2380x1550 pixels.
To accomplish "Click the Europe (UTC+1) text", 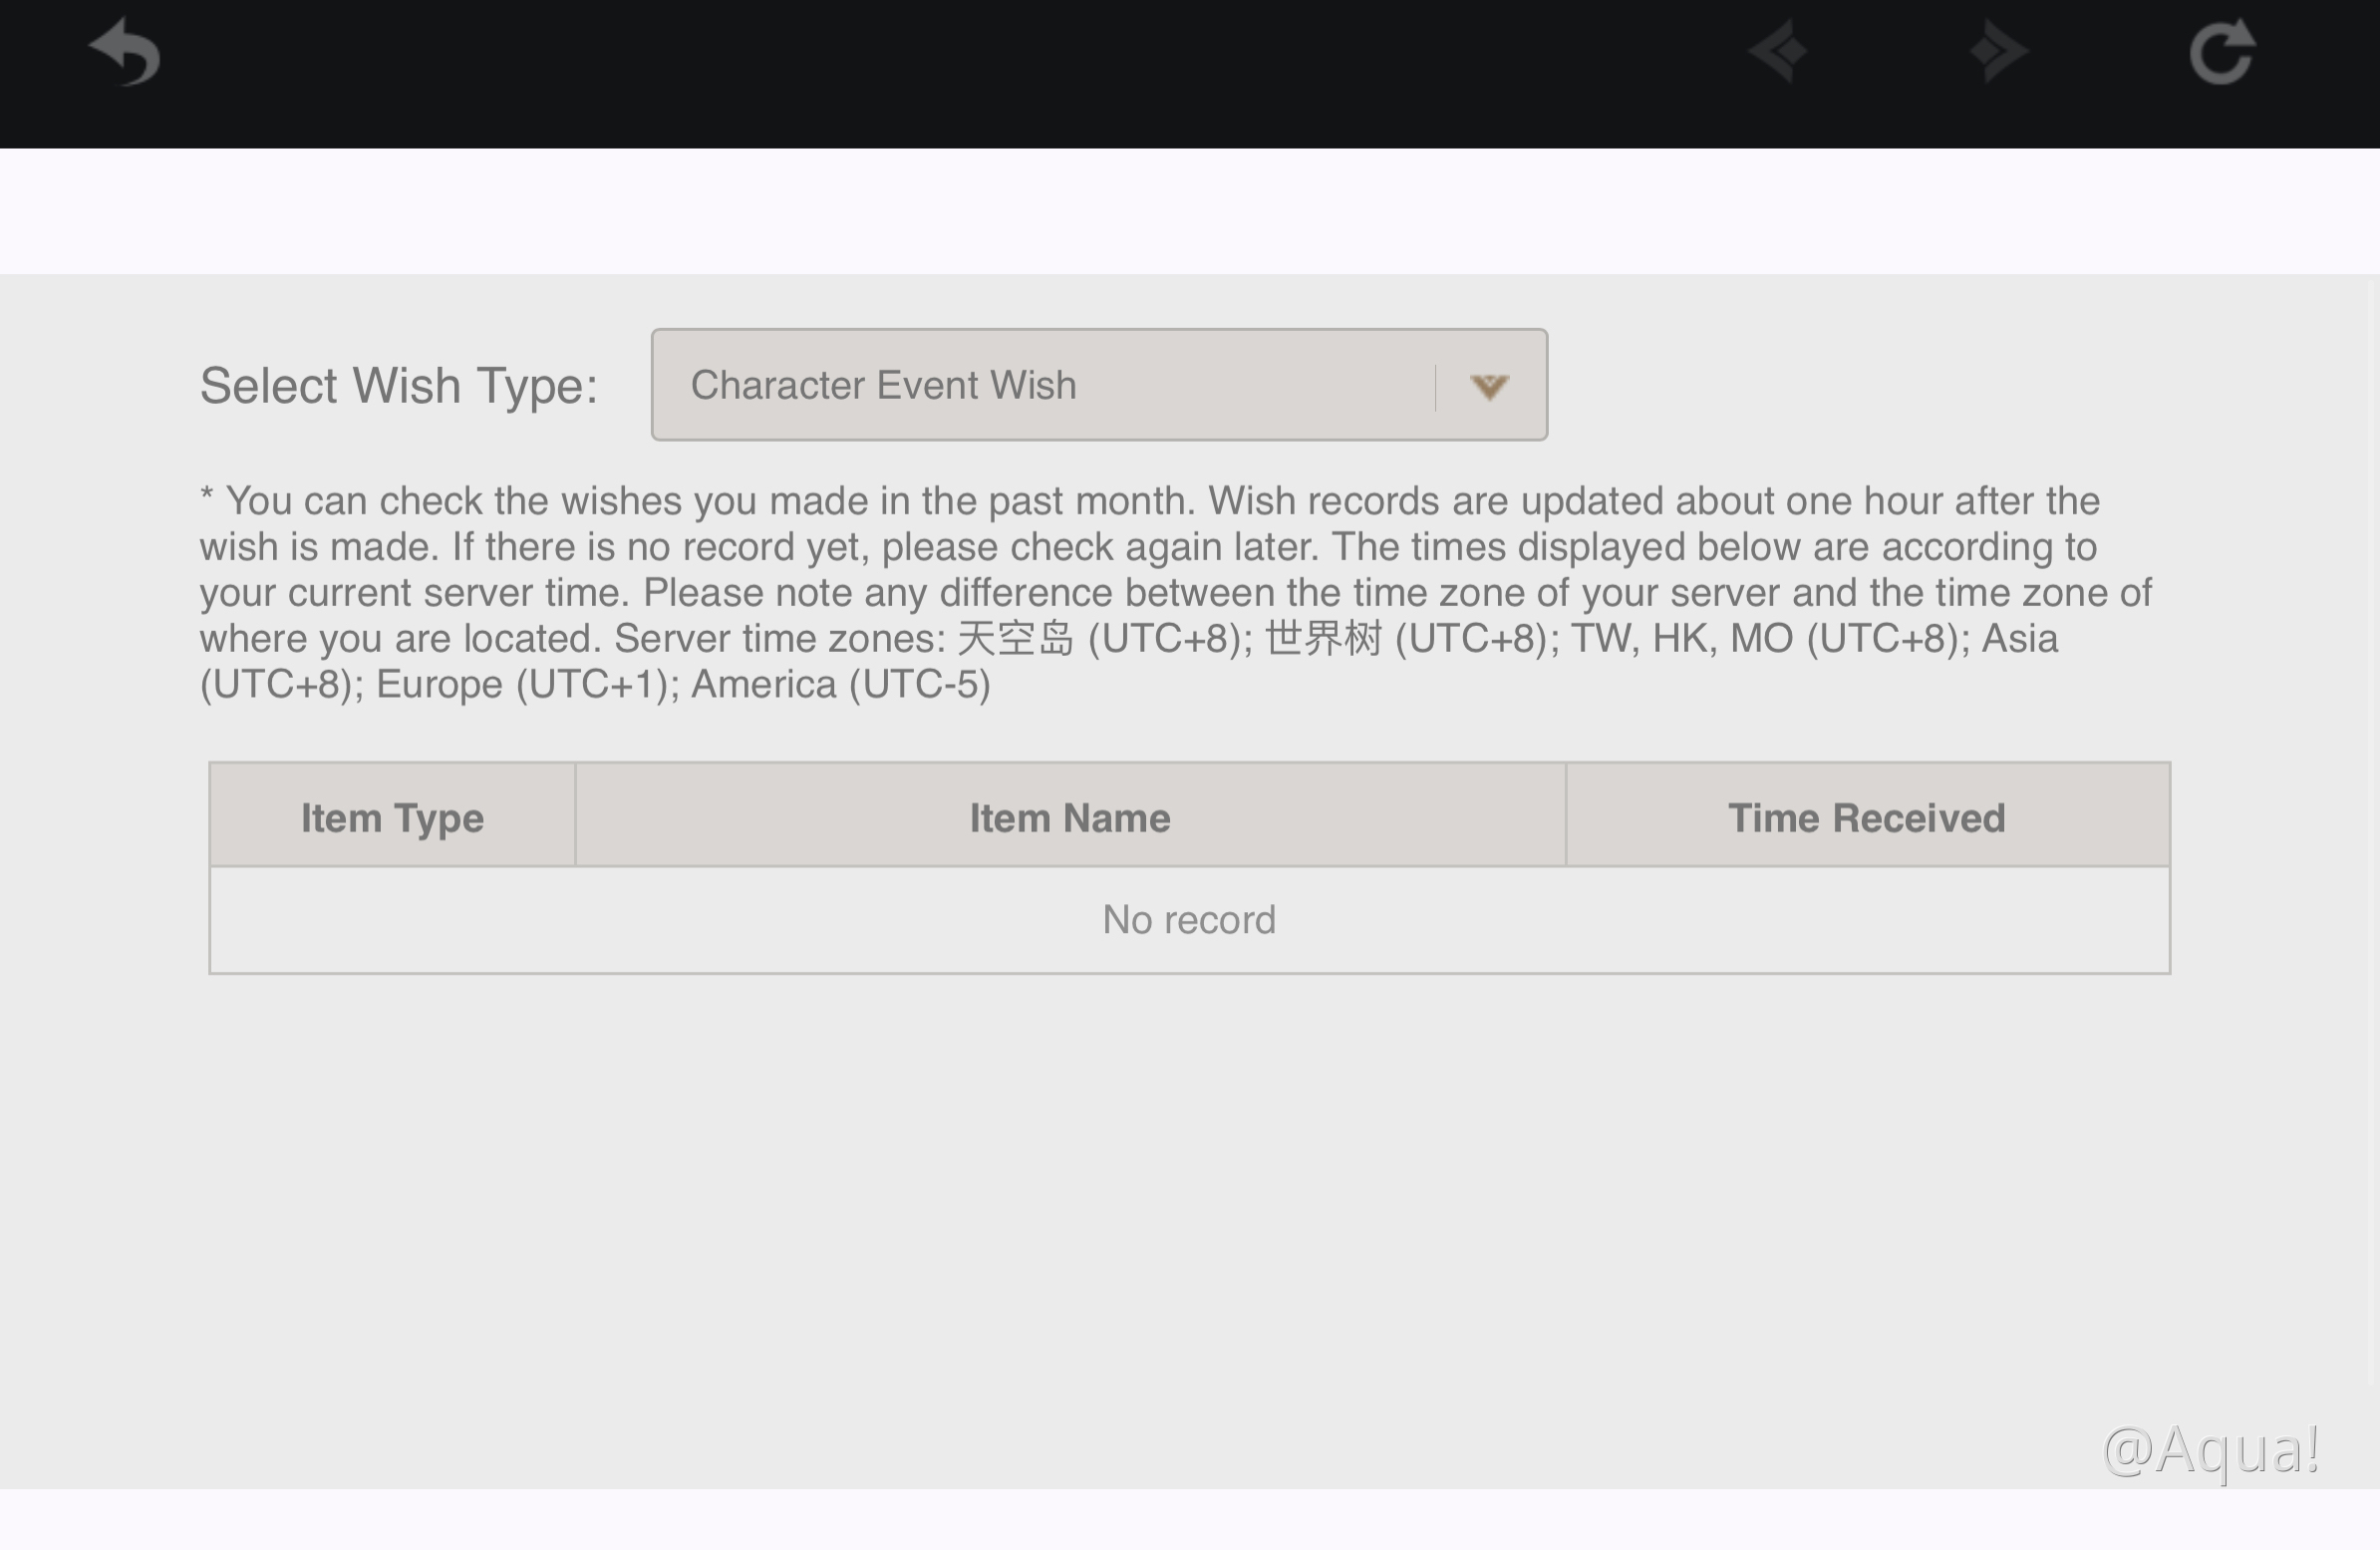I will pos(521,685).
